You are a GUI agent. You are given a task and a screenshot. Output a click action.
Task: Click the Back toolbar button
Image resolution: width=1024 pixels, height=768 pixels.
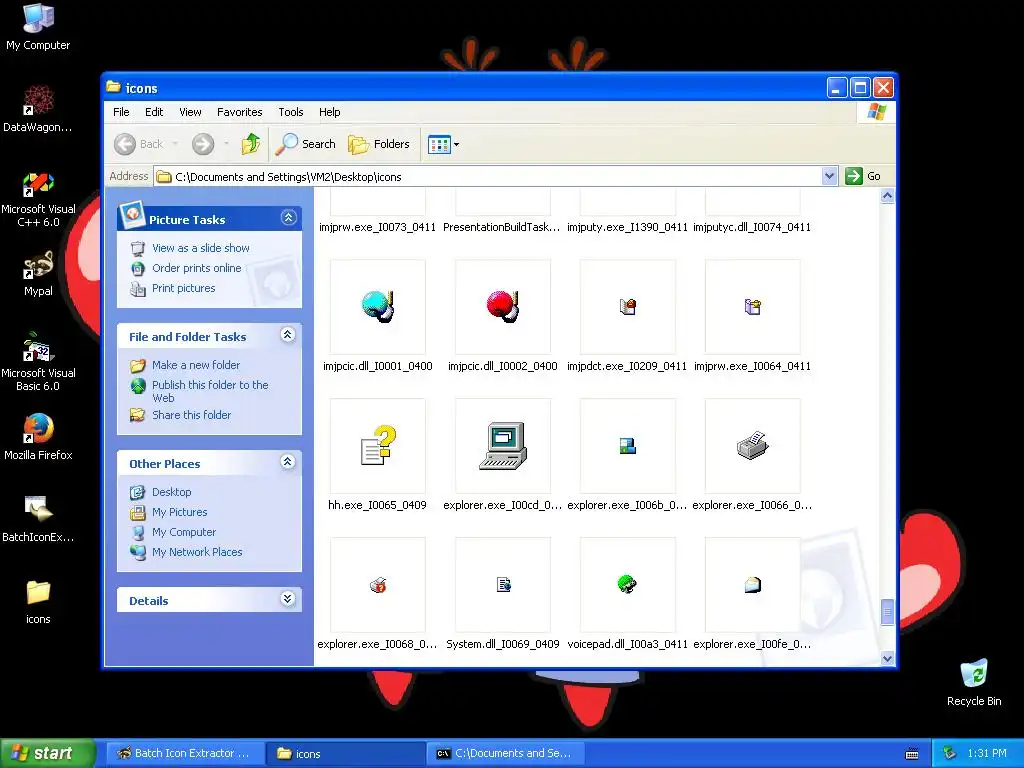coord(138,144)
